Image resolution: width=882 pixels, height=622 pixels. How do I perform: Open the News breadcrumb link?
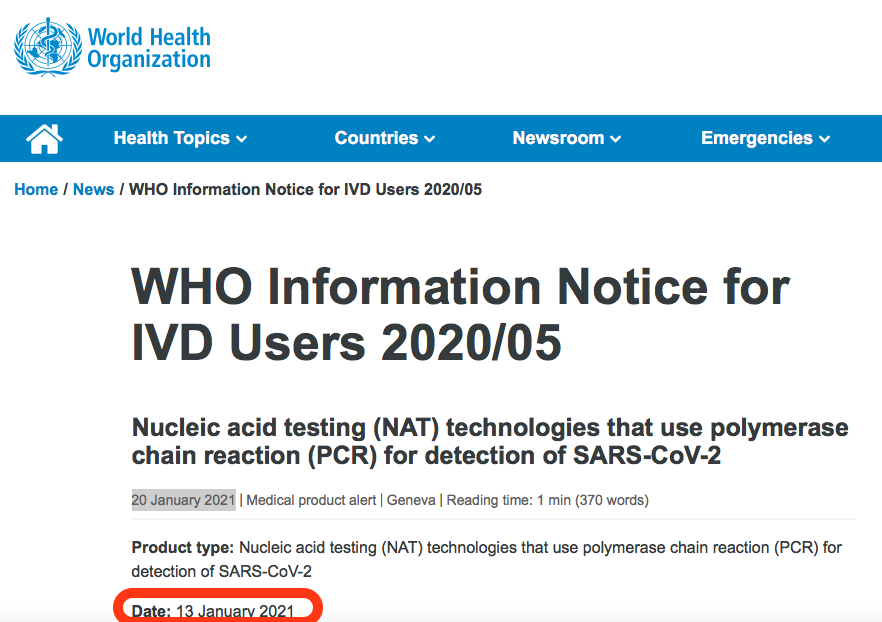tap(93, 189)
